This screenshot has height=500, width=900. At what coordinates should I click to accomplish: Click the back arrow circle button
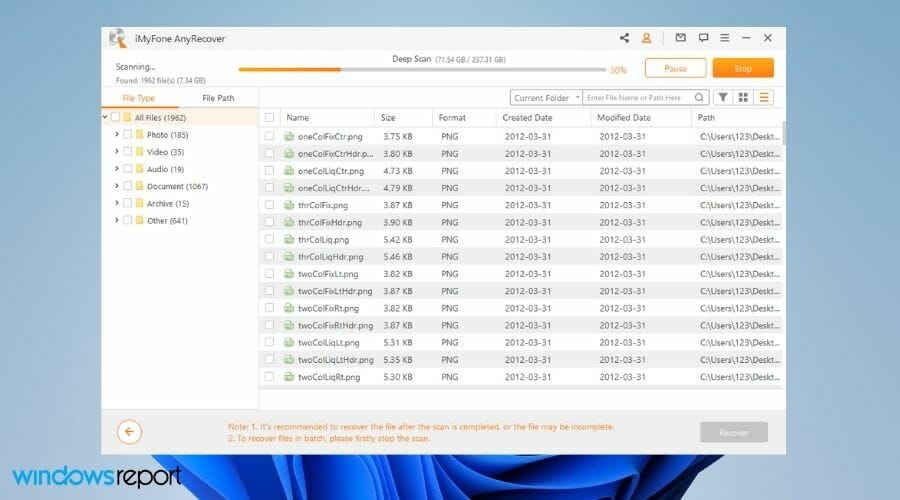pos(129,432)
